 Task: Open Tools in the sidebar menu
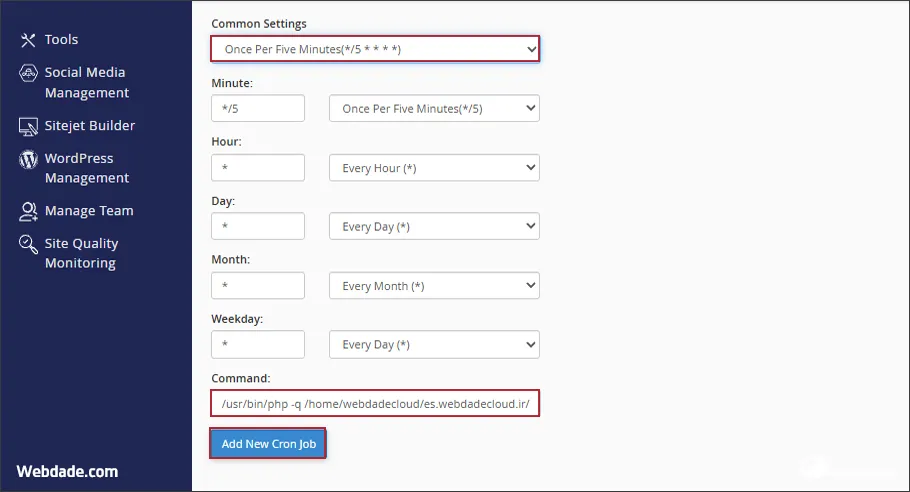[61, 40]
